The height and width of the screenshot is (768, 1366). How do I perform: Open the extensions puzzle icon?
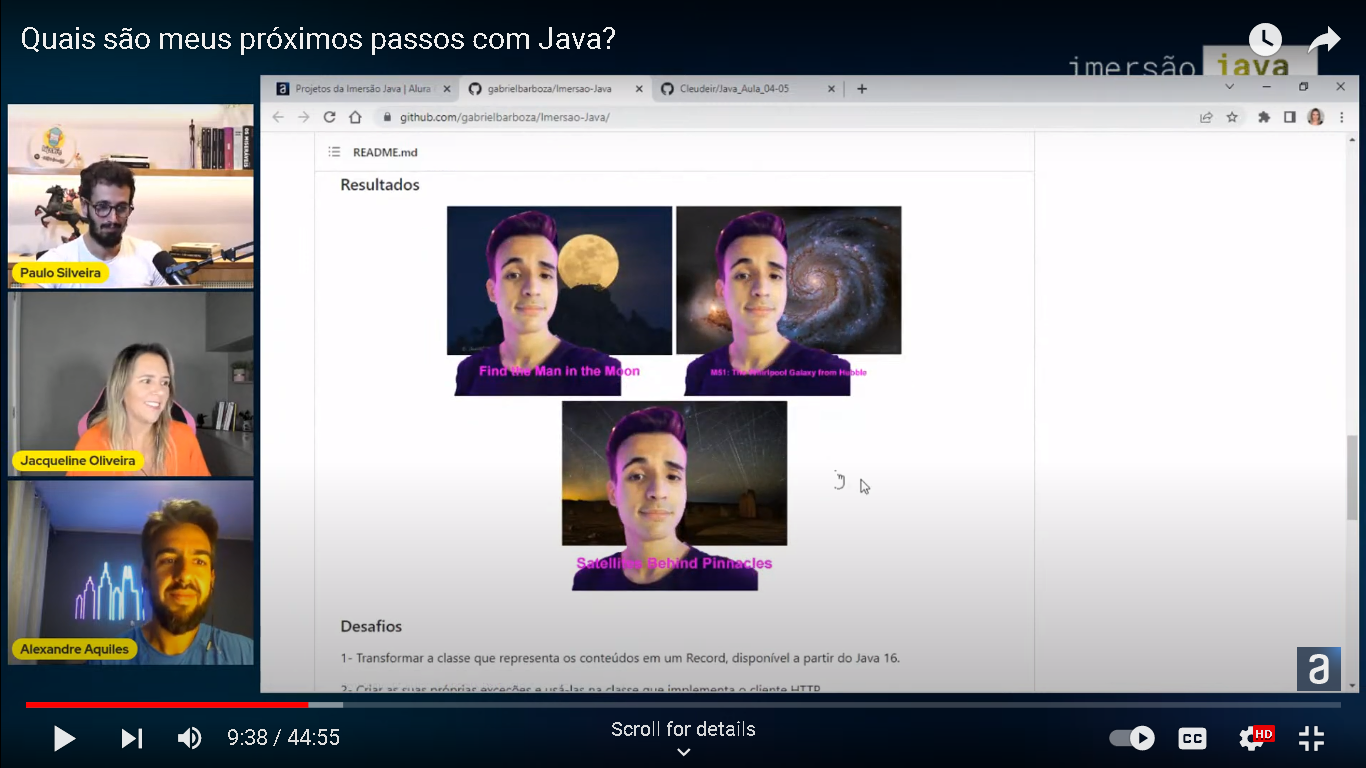point(1264,117)
